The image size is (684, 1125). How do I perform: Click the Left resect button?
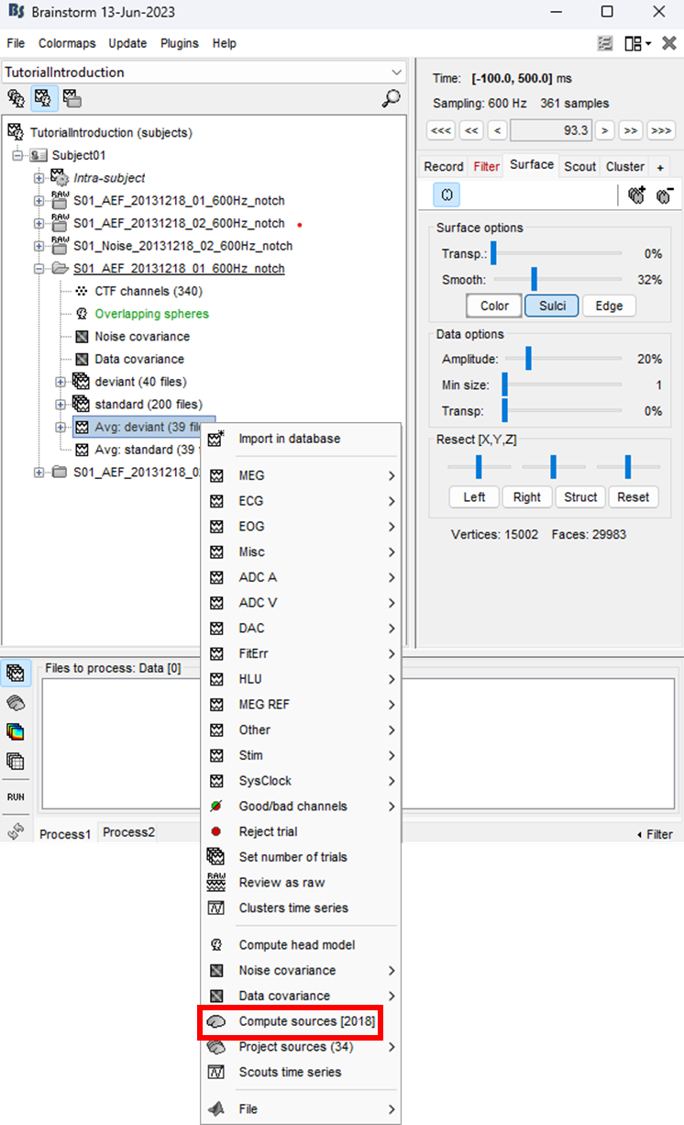click(x=474, y=497)
